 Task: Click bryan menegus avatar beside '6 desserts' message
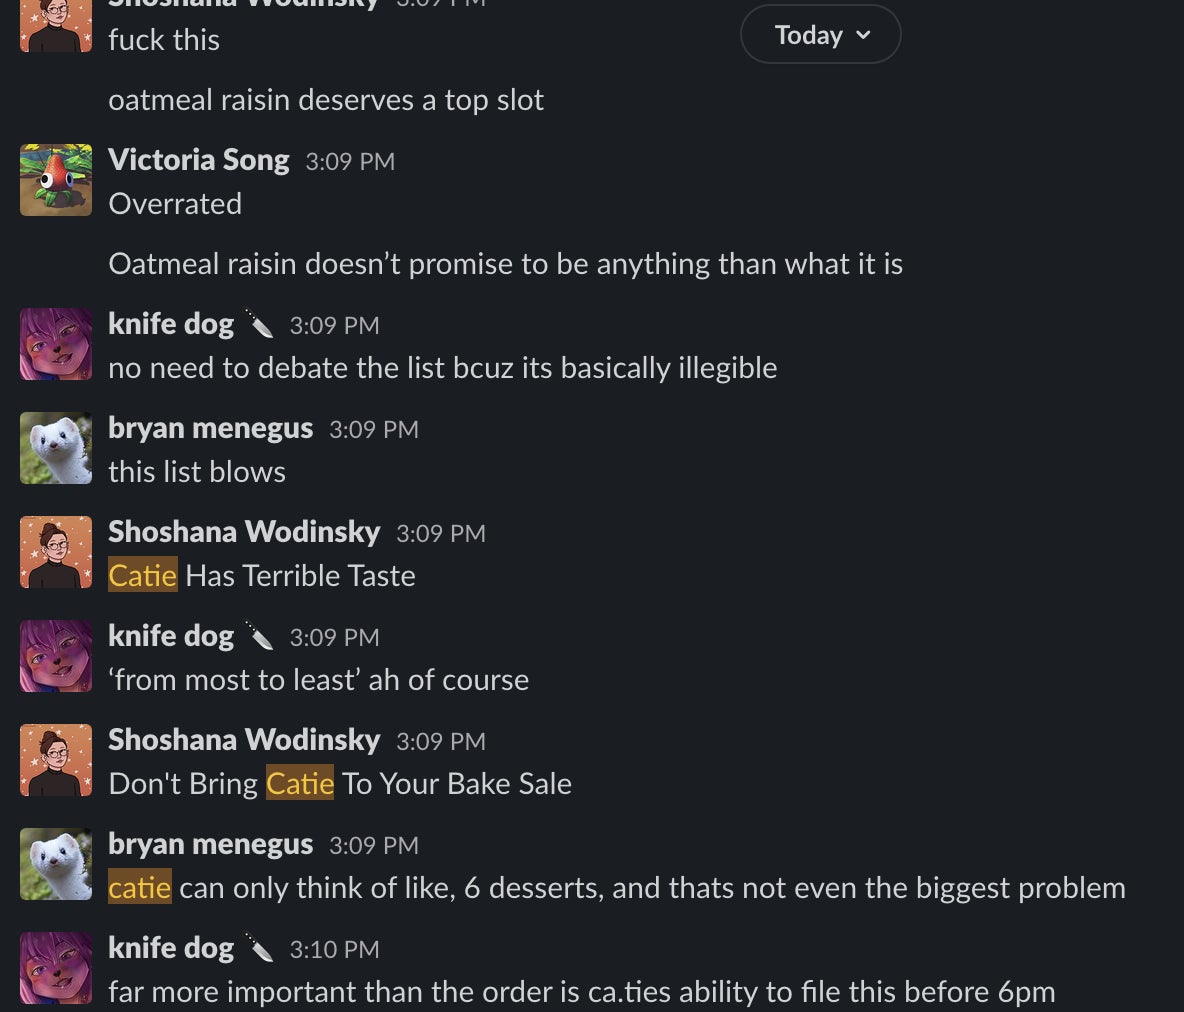tap(56, 864)
